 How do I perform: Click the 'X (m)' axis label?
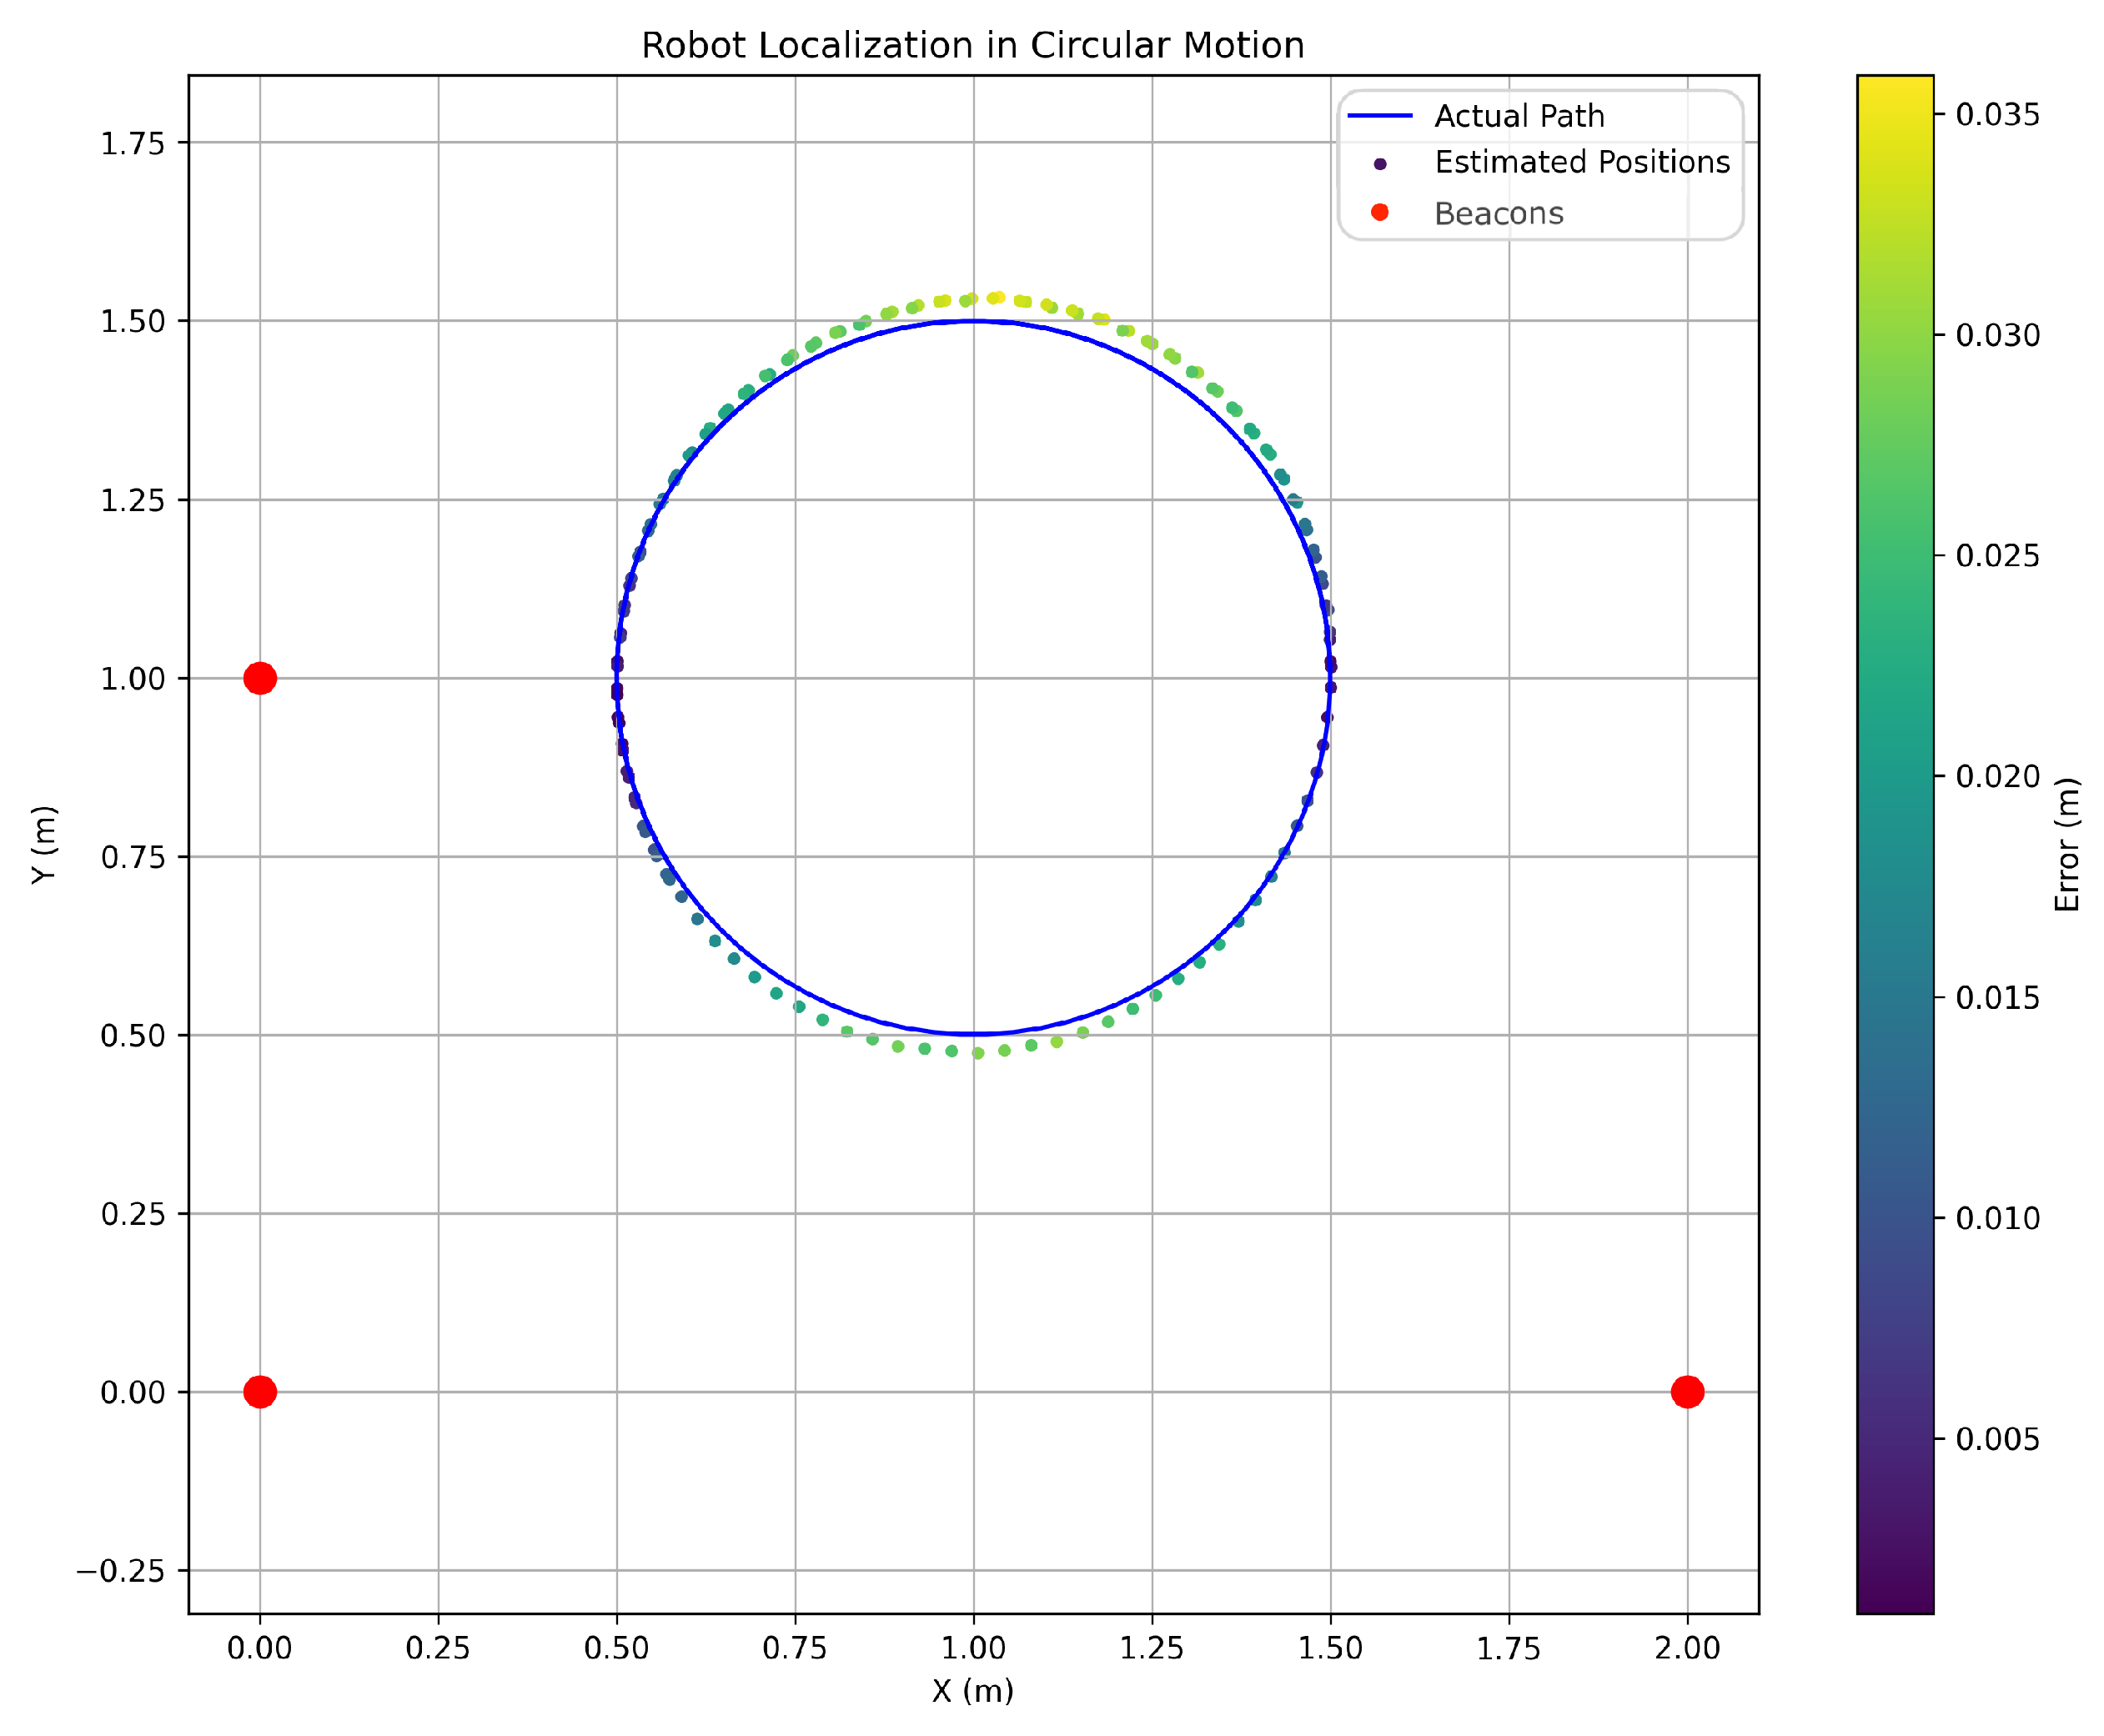tap(972, 1691)
